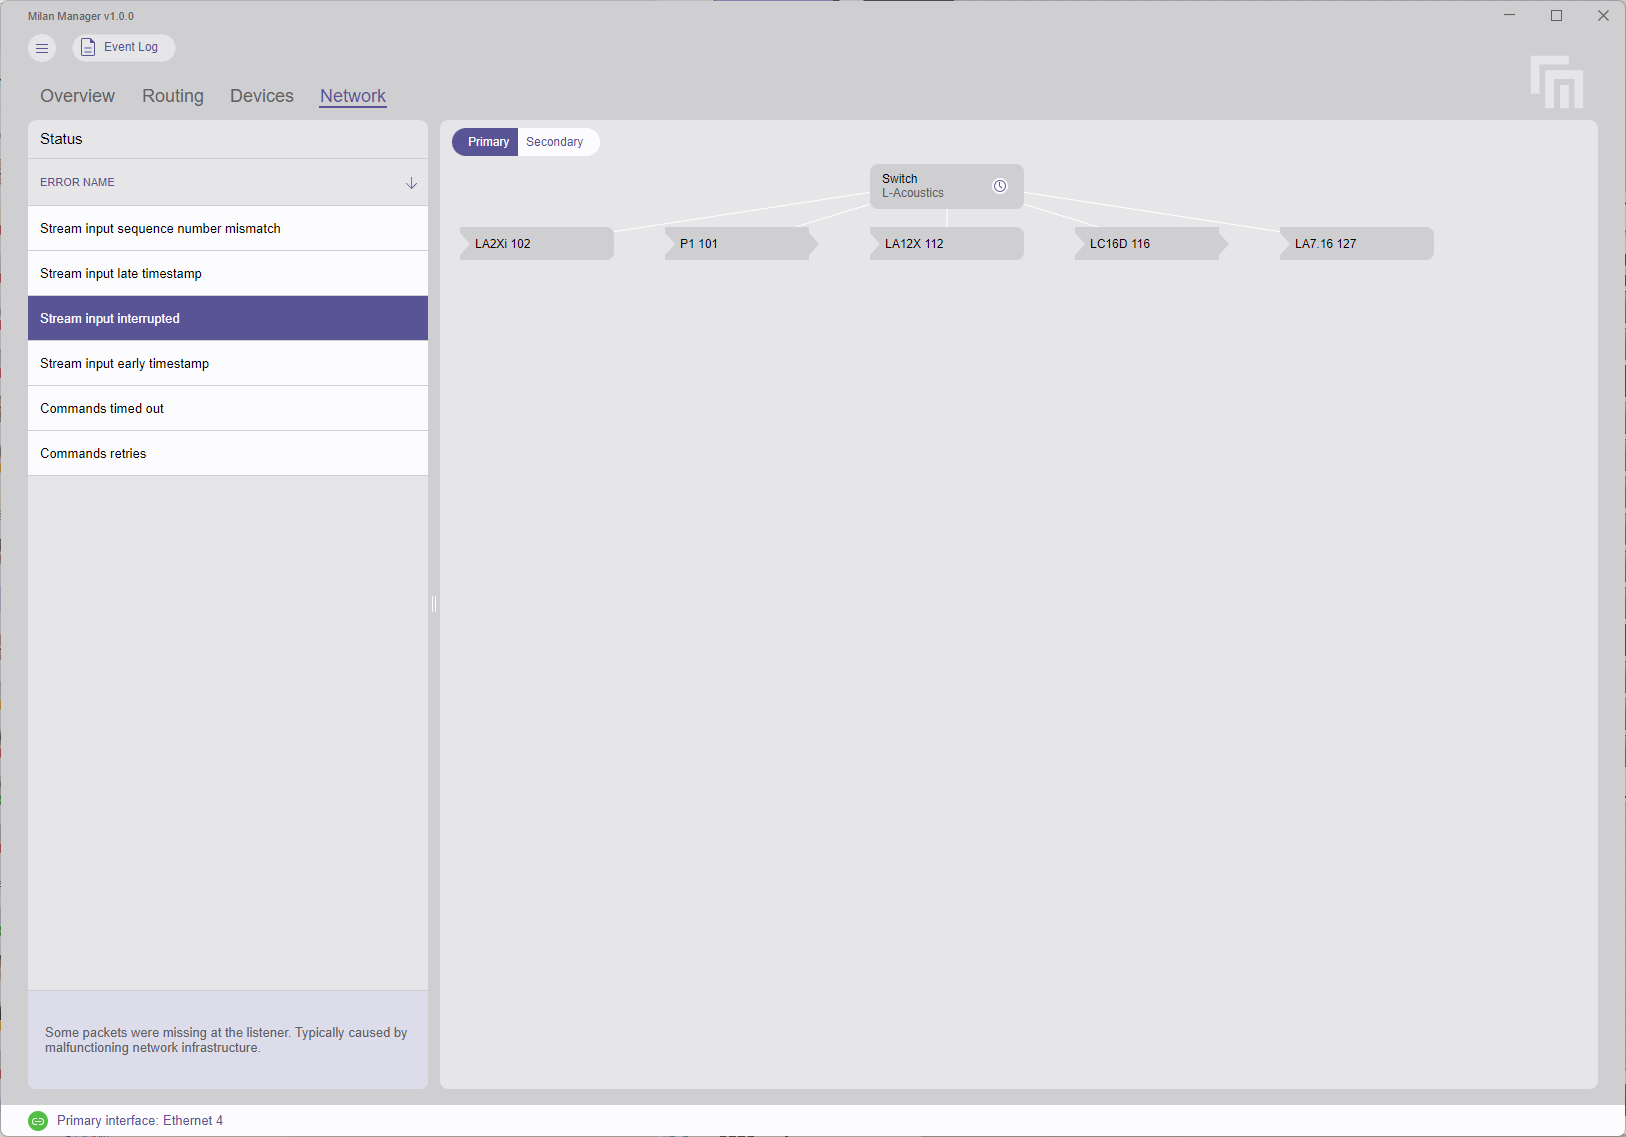
Task: Select the LA7.16 127 device node
Action: click(x=1356, y=244)
